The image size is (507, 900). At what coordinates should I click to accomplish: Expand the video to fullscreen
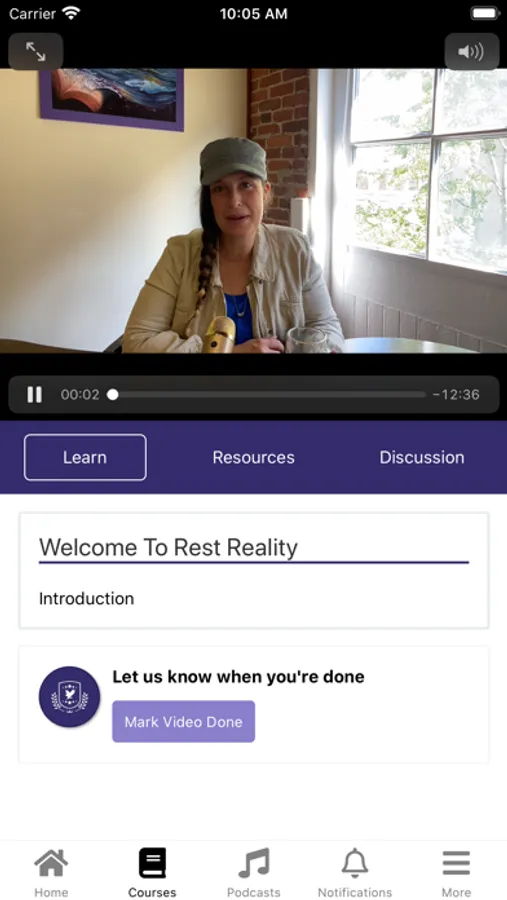[x=36, y=52]
